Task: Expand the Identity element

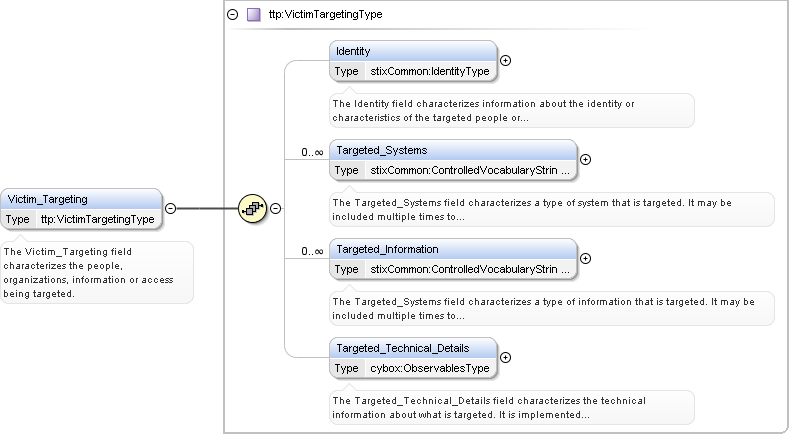Action: [505, 60]
